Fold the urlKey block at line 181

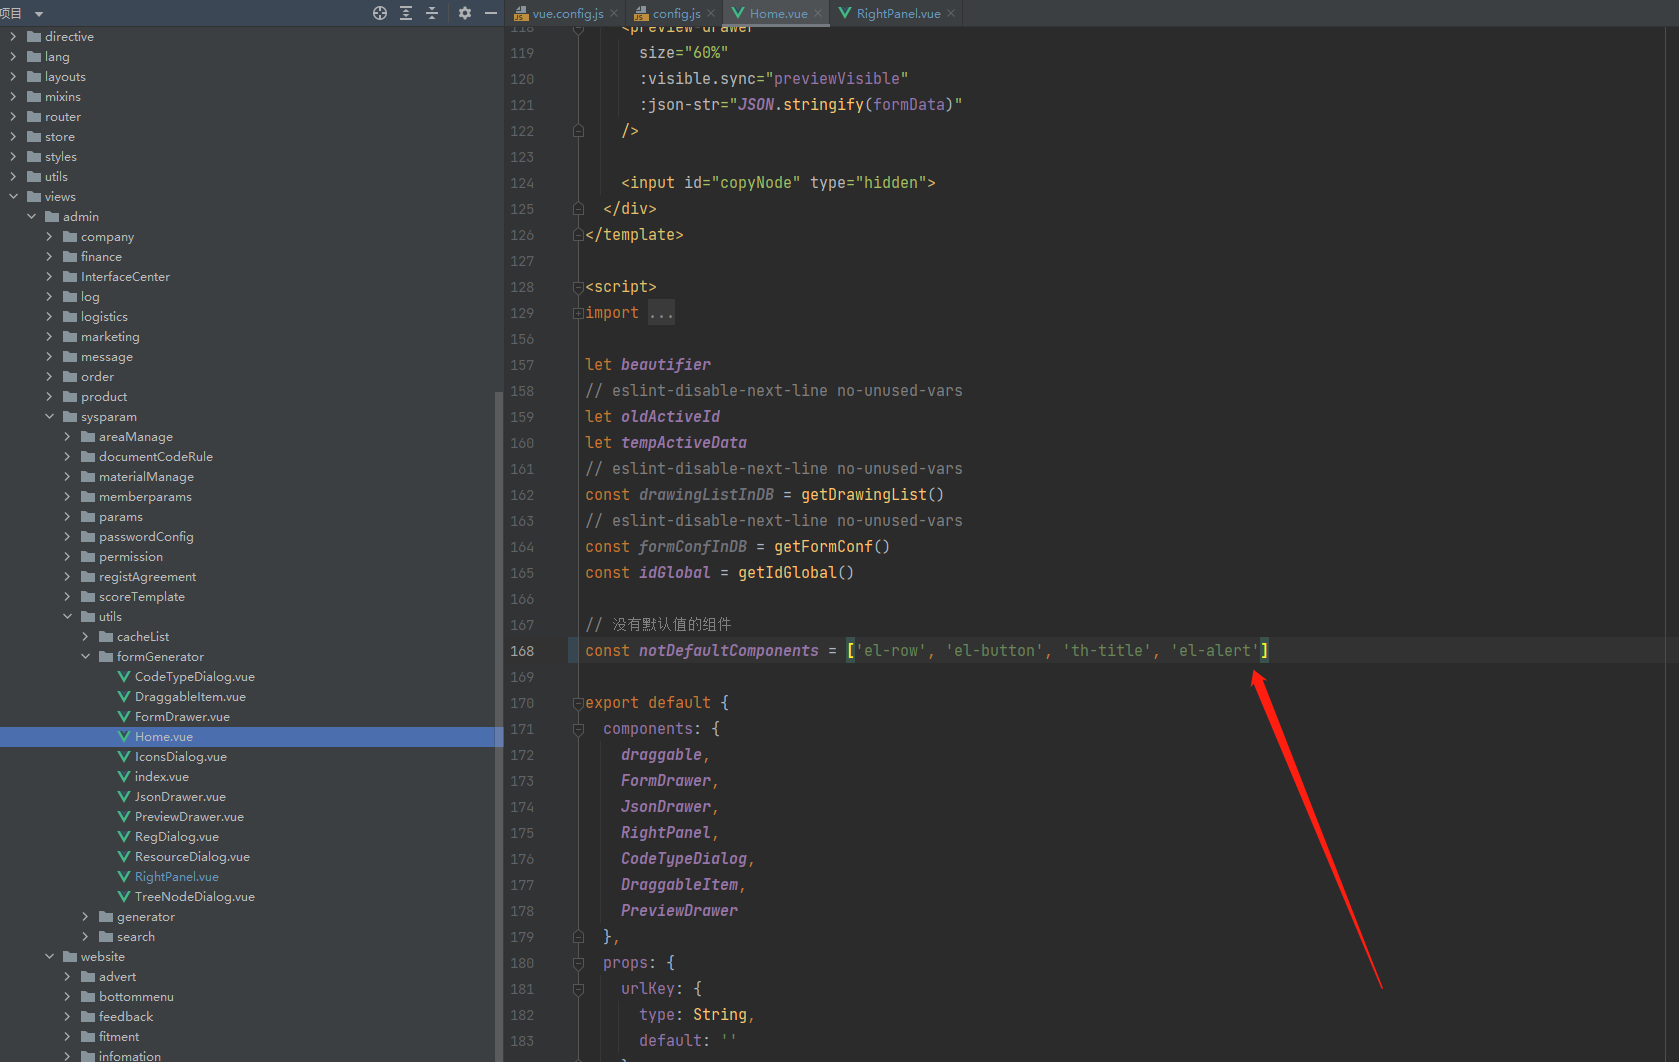tap(578, 989)
